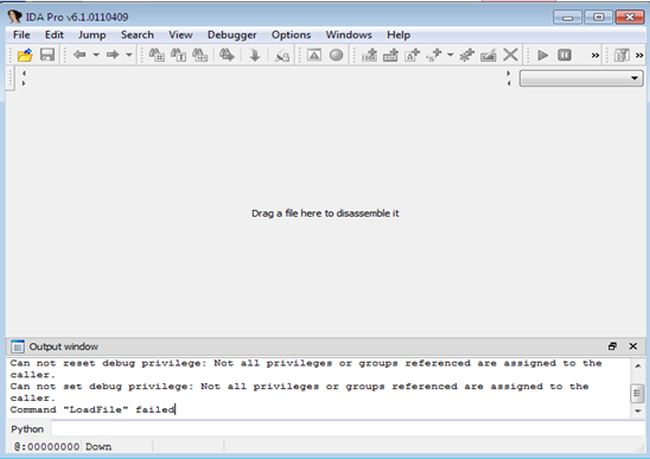This screenshot has width=650, height=459.
Task: Open the File menu
Action: coord(22,35)
